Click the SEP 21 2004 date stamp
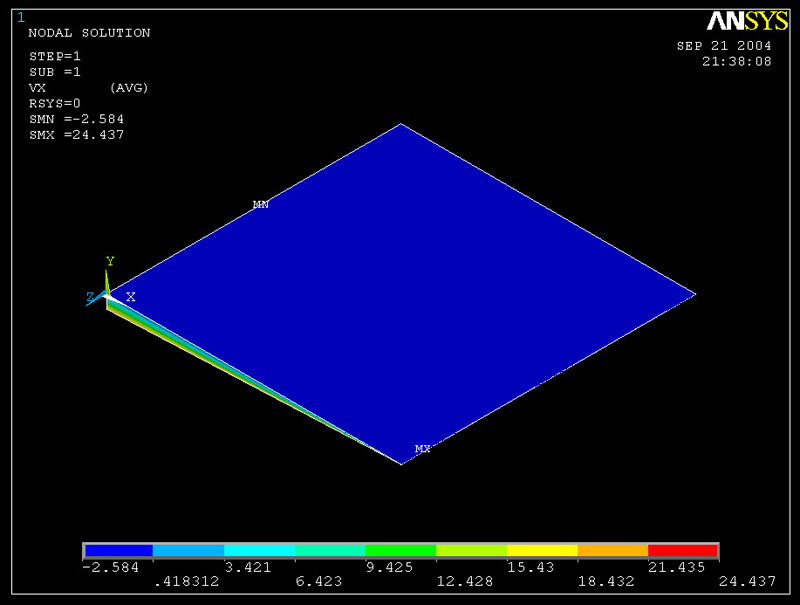The width and height of the screenshot is (800, 605). point(724,46)
